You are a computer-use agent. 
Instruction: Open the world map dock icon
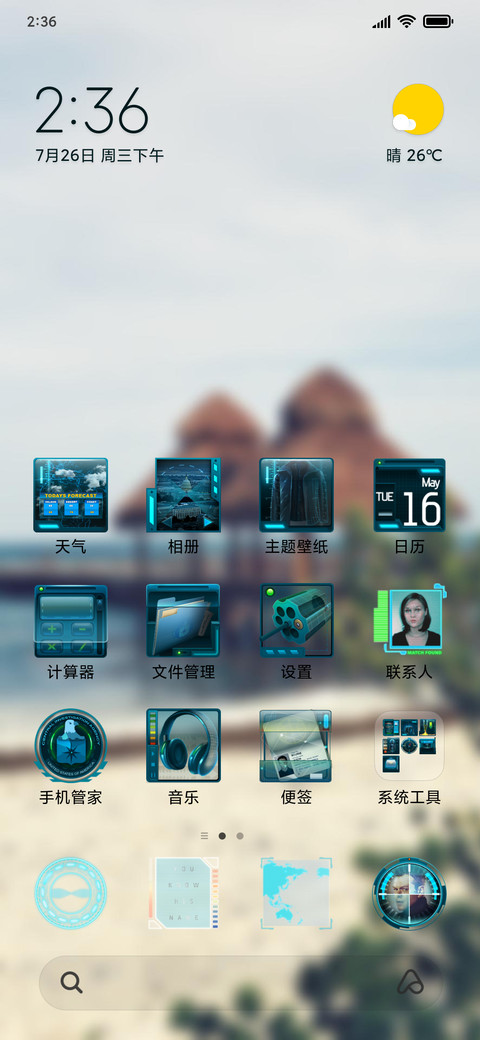(x=296, y=893)
